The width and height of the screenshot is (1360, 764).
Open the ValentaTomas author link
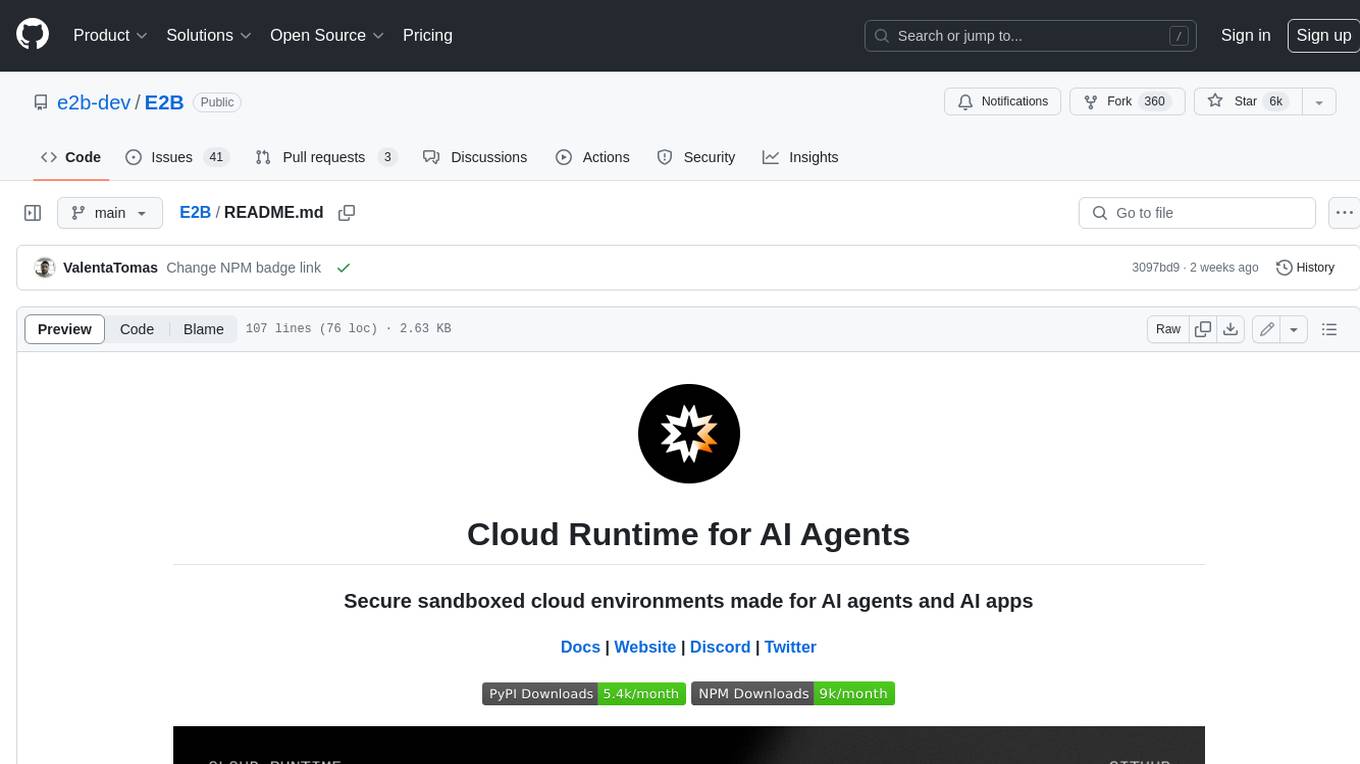click(x=110, y=268)
